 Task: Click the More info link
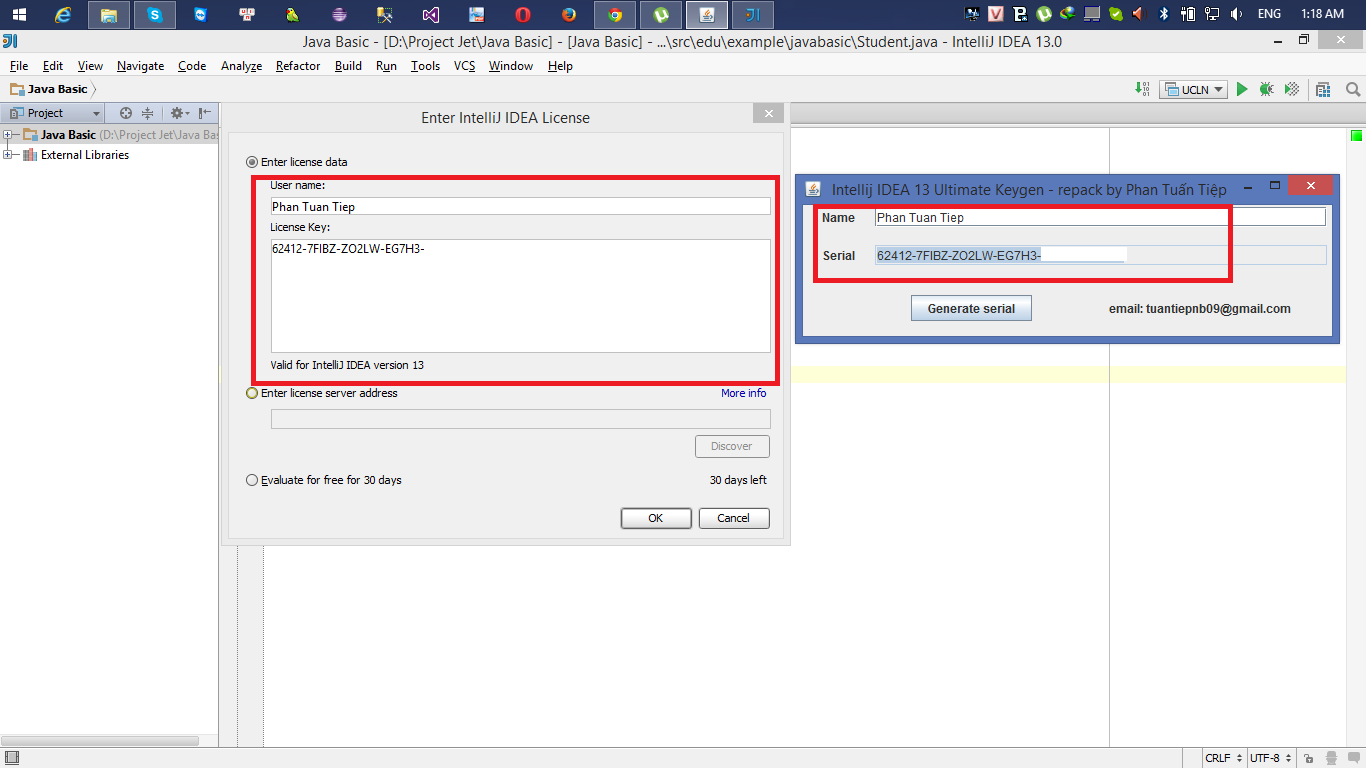click(x=743, y=393)
